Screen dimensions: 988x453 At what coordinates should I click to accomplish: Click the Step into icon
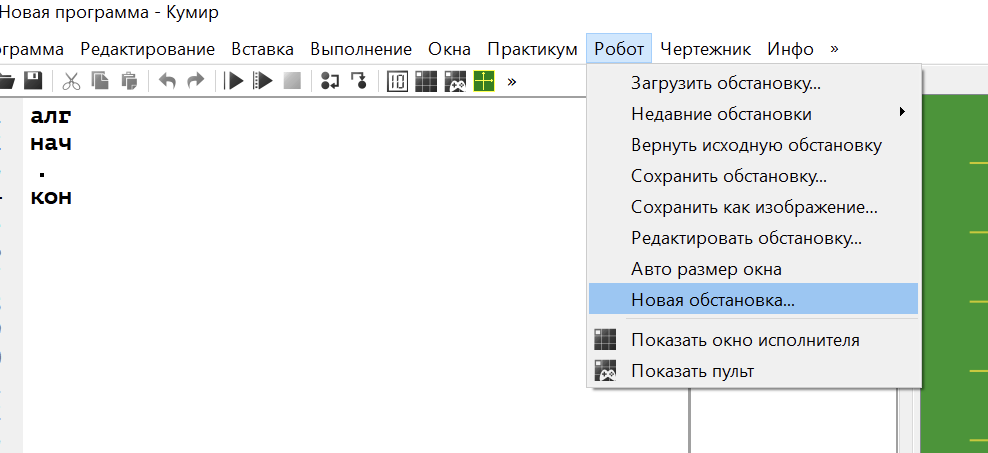[x=359, y=81]
